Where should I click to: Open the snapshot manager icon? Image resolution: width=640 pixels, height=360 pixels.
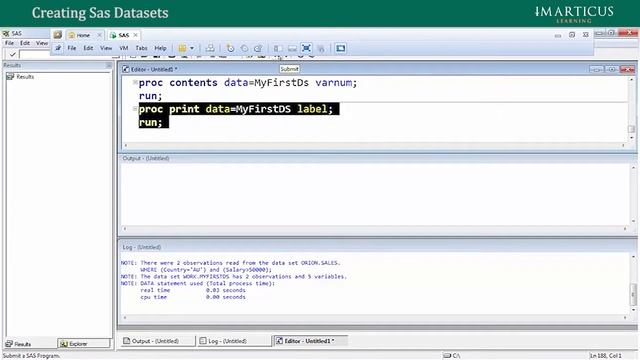click(258, 48)
